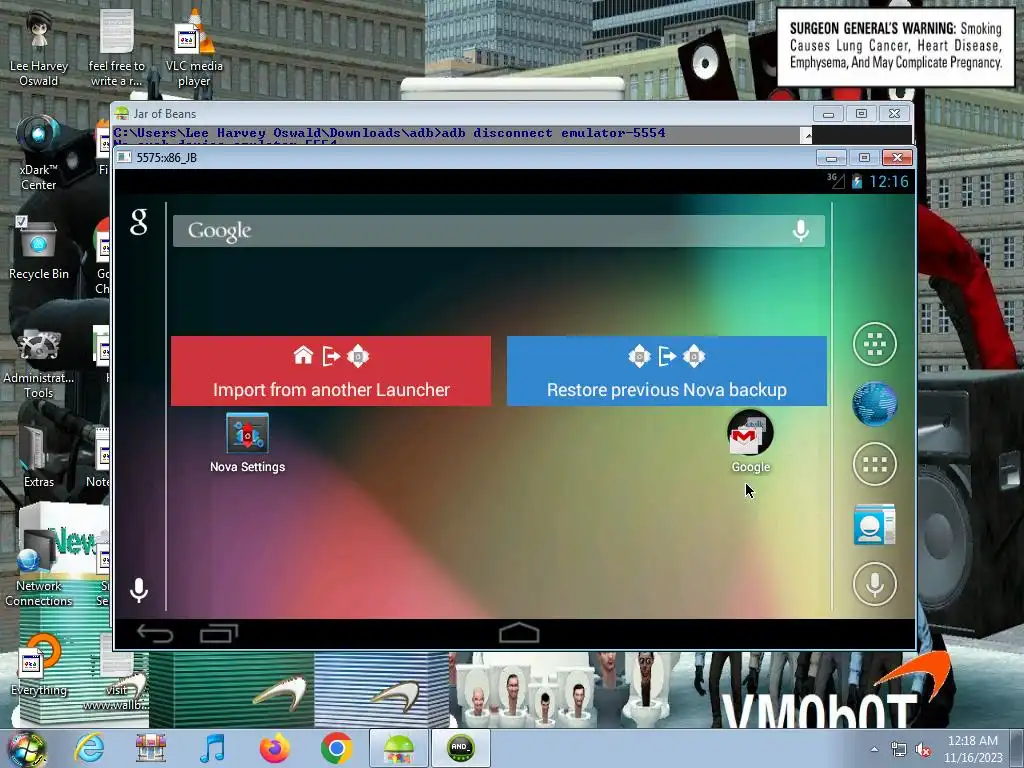Screen dimensions: 1024x768
Task: Select the Network Connections desktop icon
Action: tap(39, 569)
